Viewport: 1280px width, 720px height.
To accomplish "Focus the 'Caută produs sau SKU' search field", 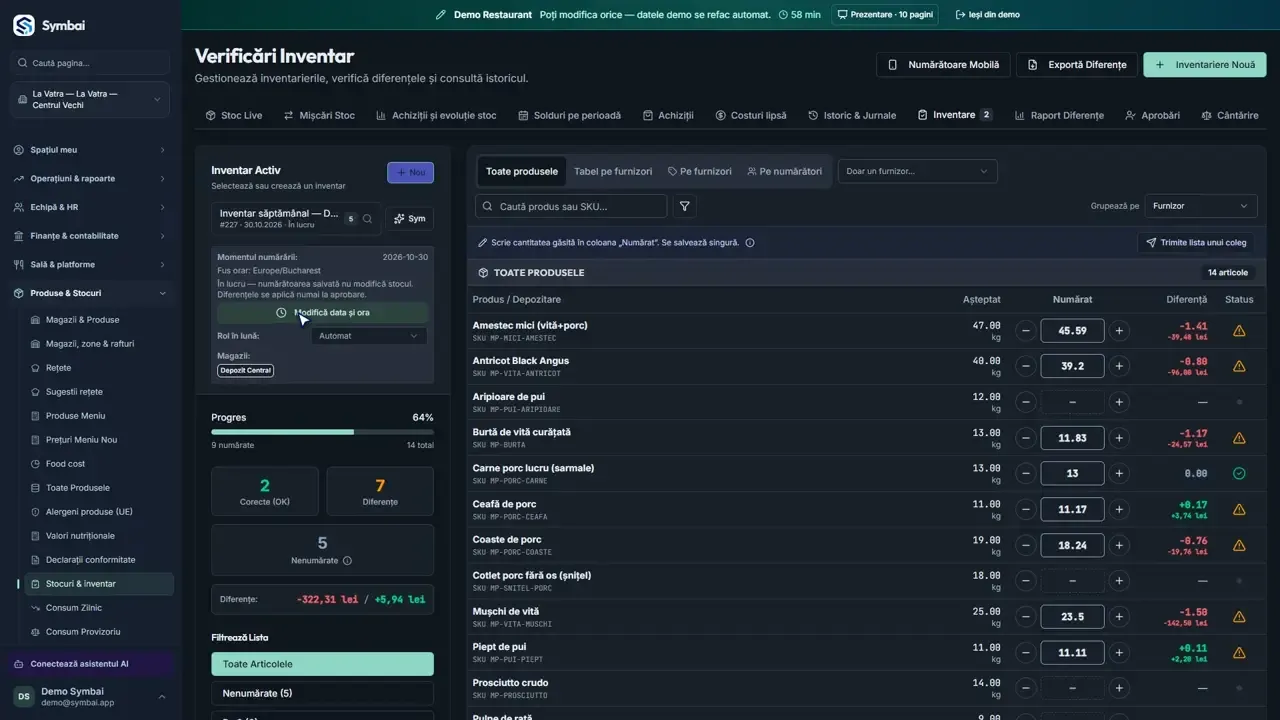I will 571,206.
